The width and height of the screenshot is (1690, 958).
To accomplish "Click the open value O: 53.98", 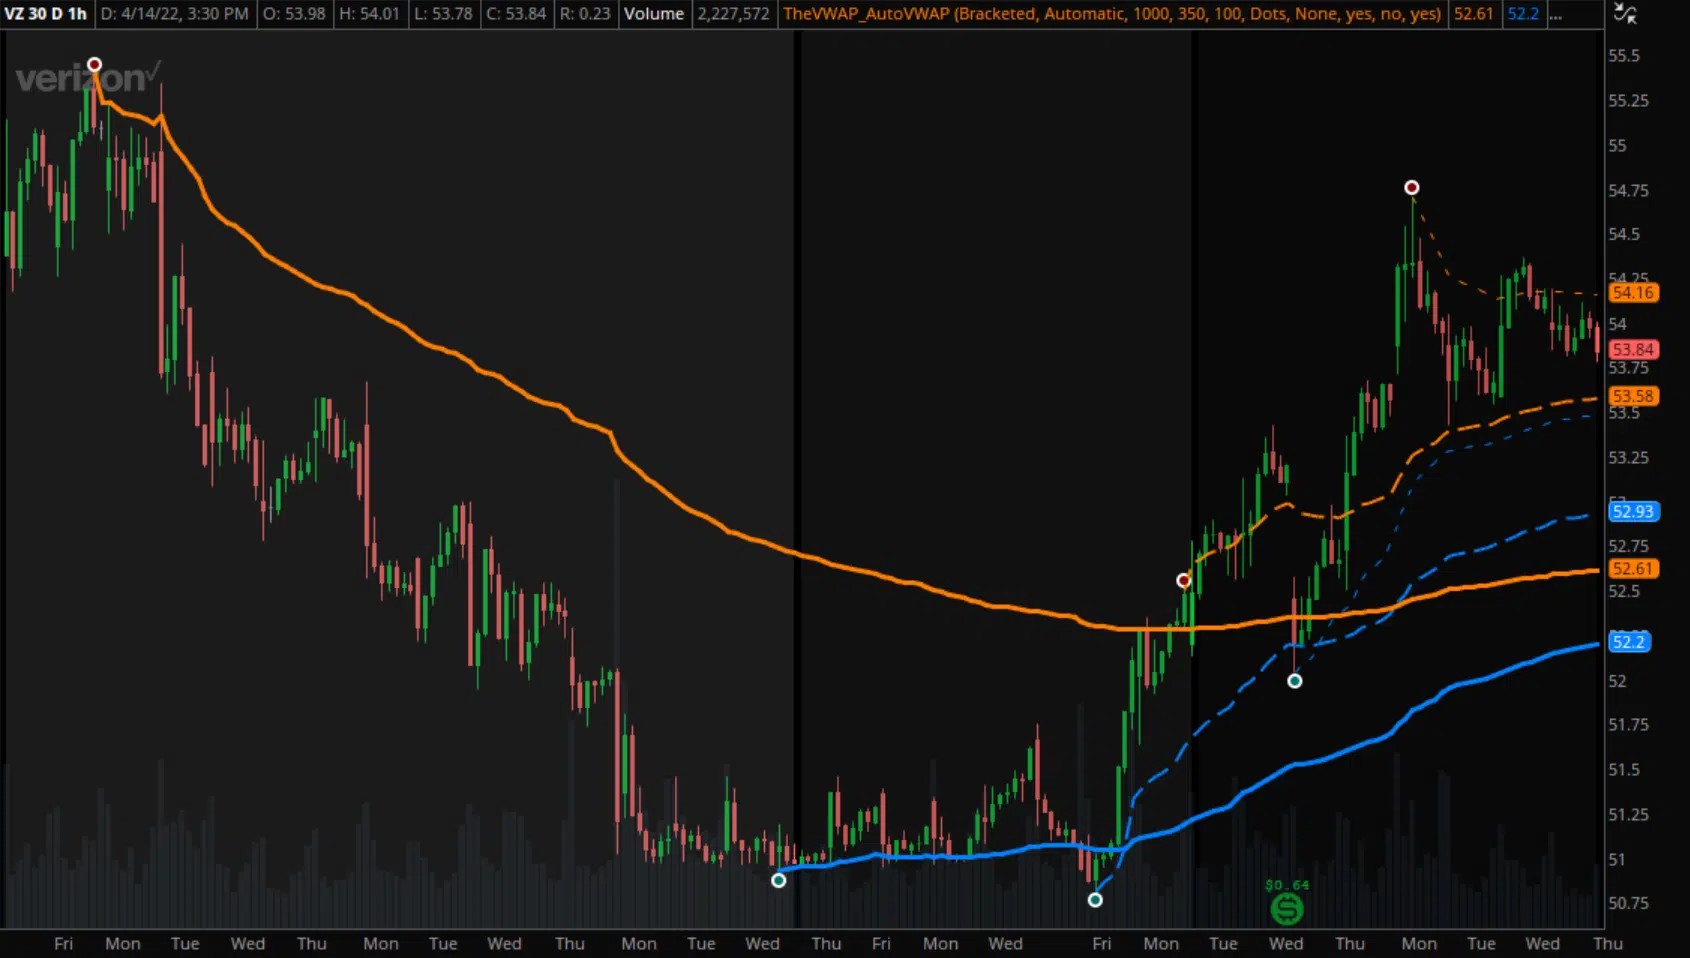I will (294, 14).
